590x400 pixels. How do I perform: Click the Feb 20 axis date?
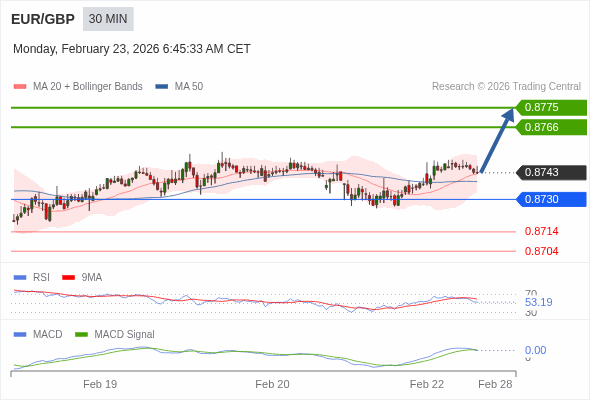coord(272,384)
